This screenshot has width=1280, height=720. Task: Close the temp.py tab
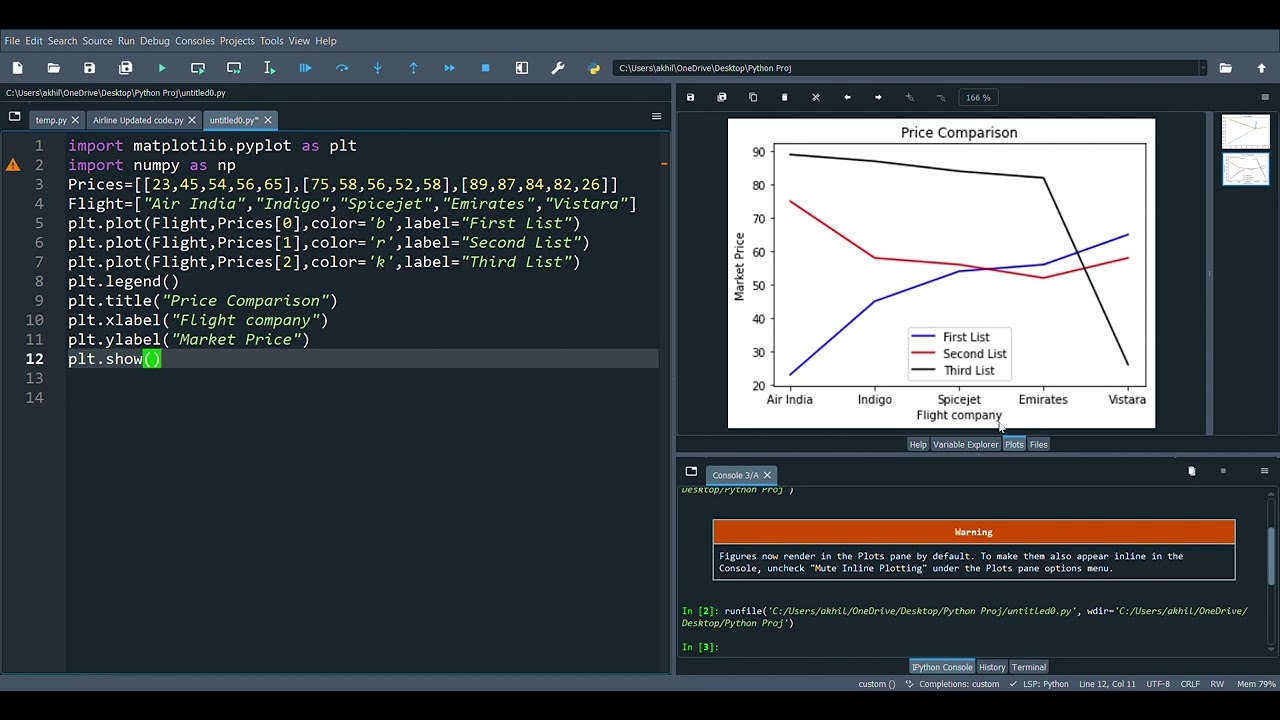tap(75, 120)
